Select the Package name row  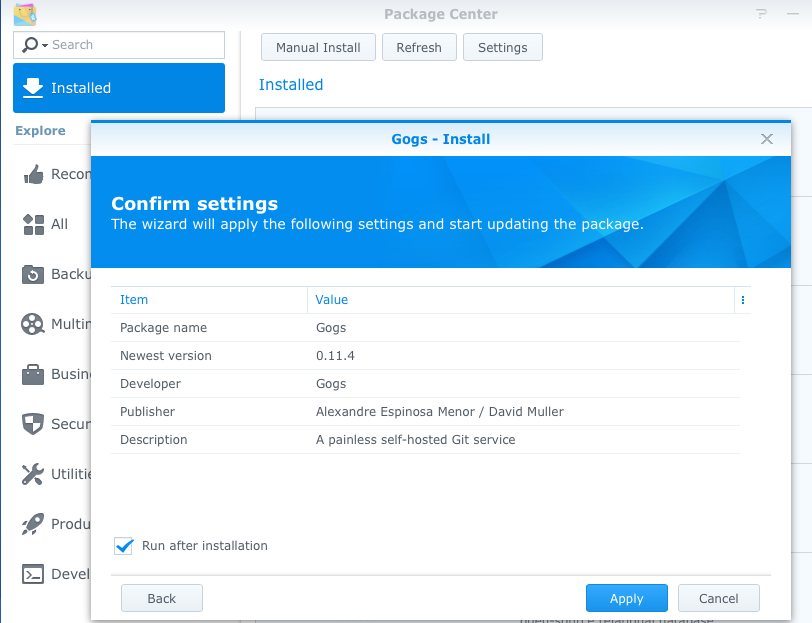425,328
